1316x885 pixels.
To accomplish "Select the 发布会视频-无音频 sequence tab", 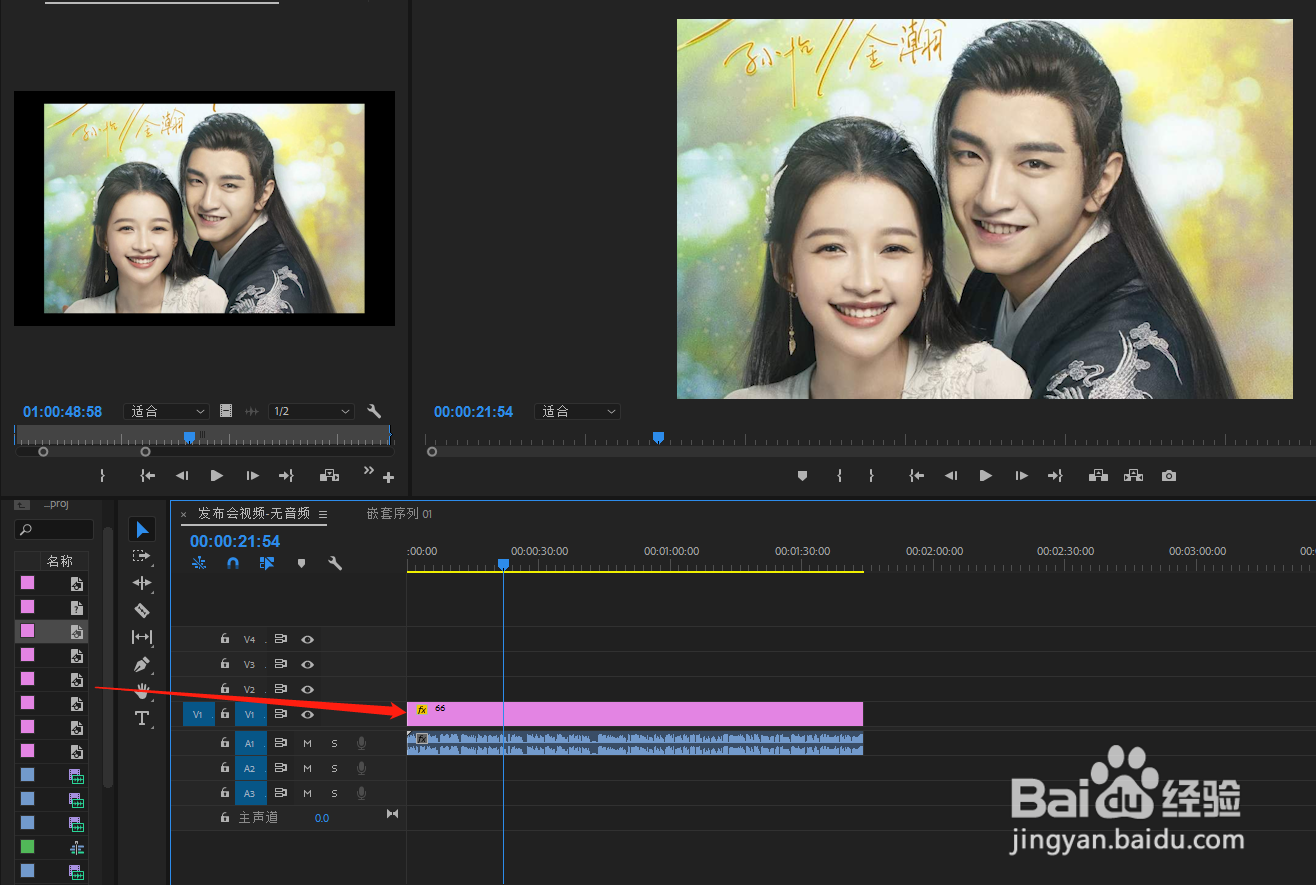I will [254, 513].
